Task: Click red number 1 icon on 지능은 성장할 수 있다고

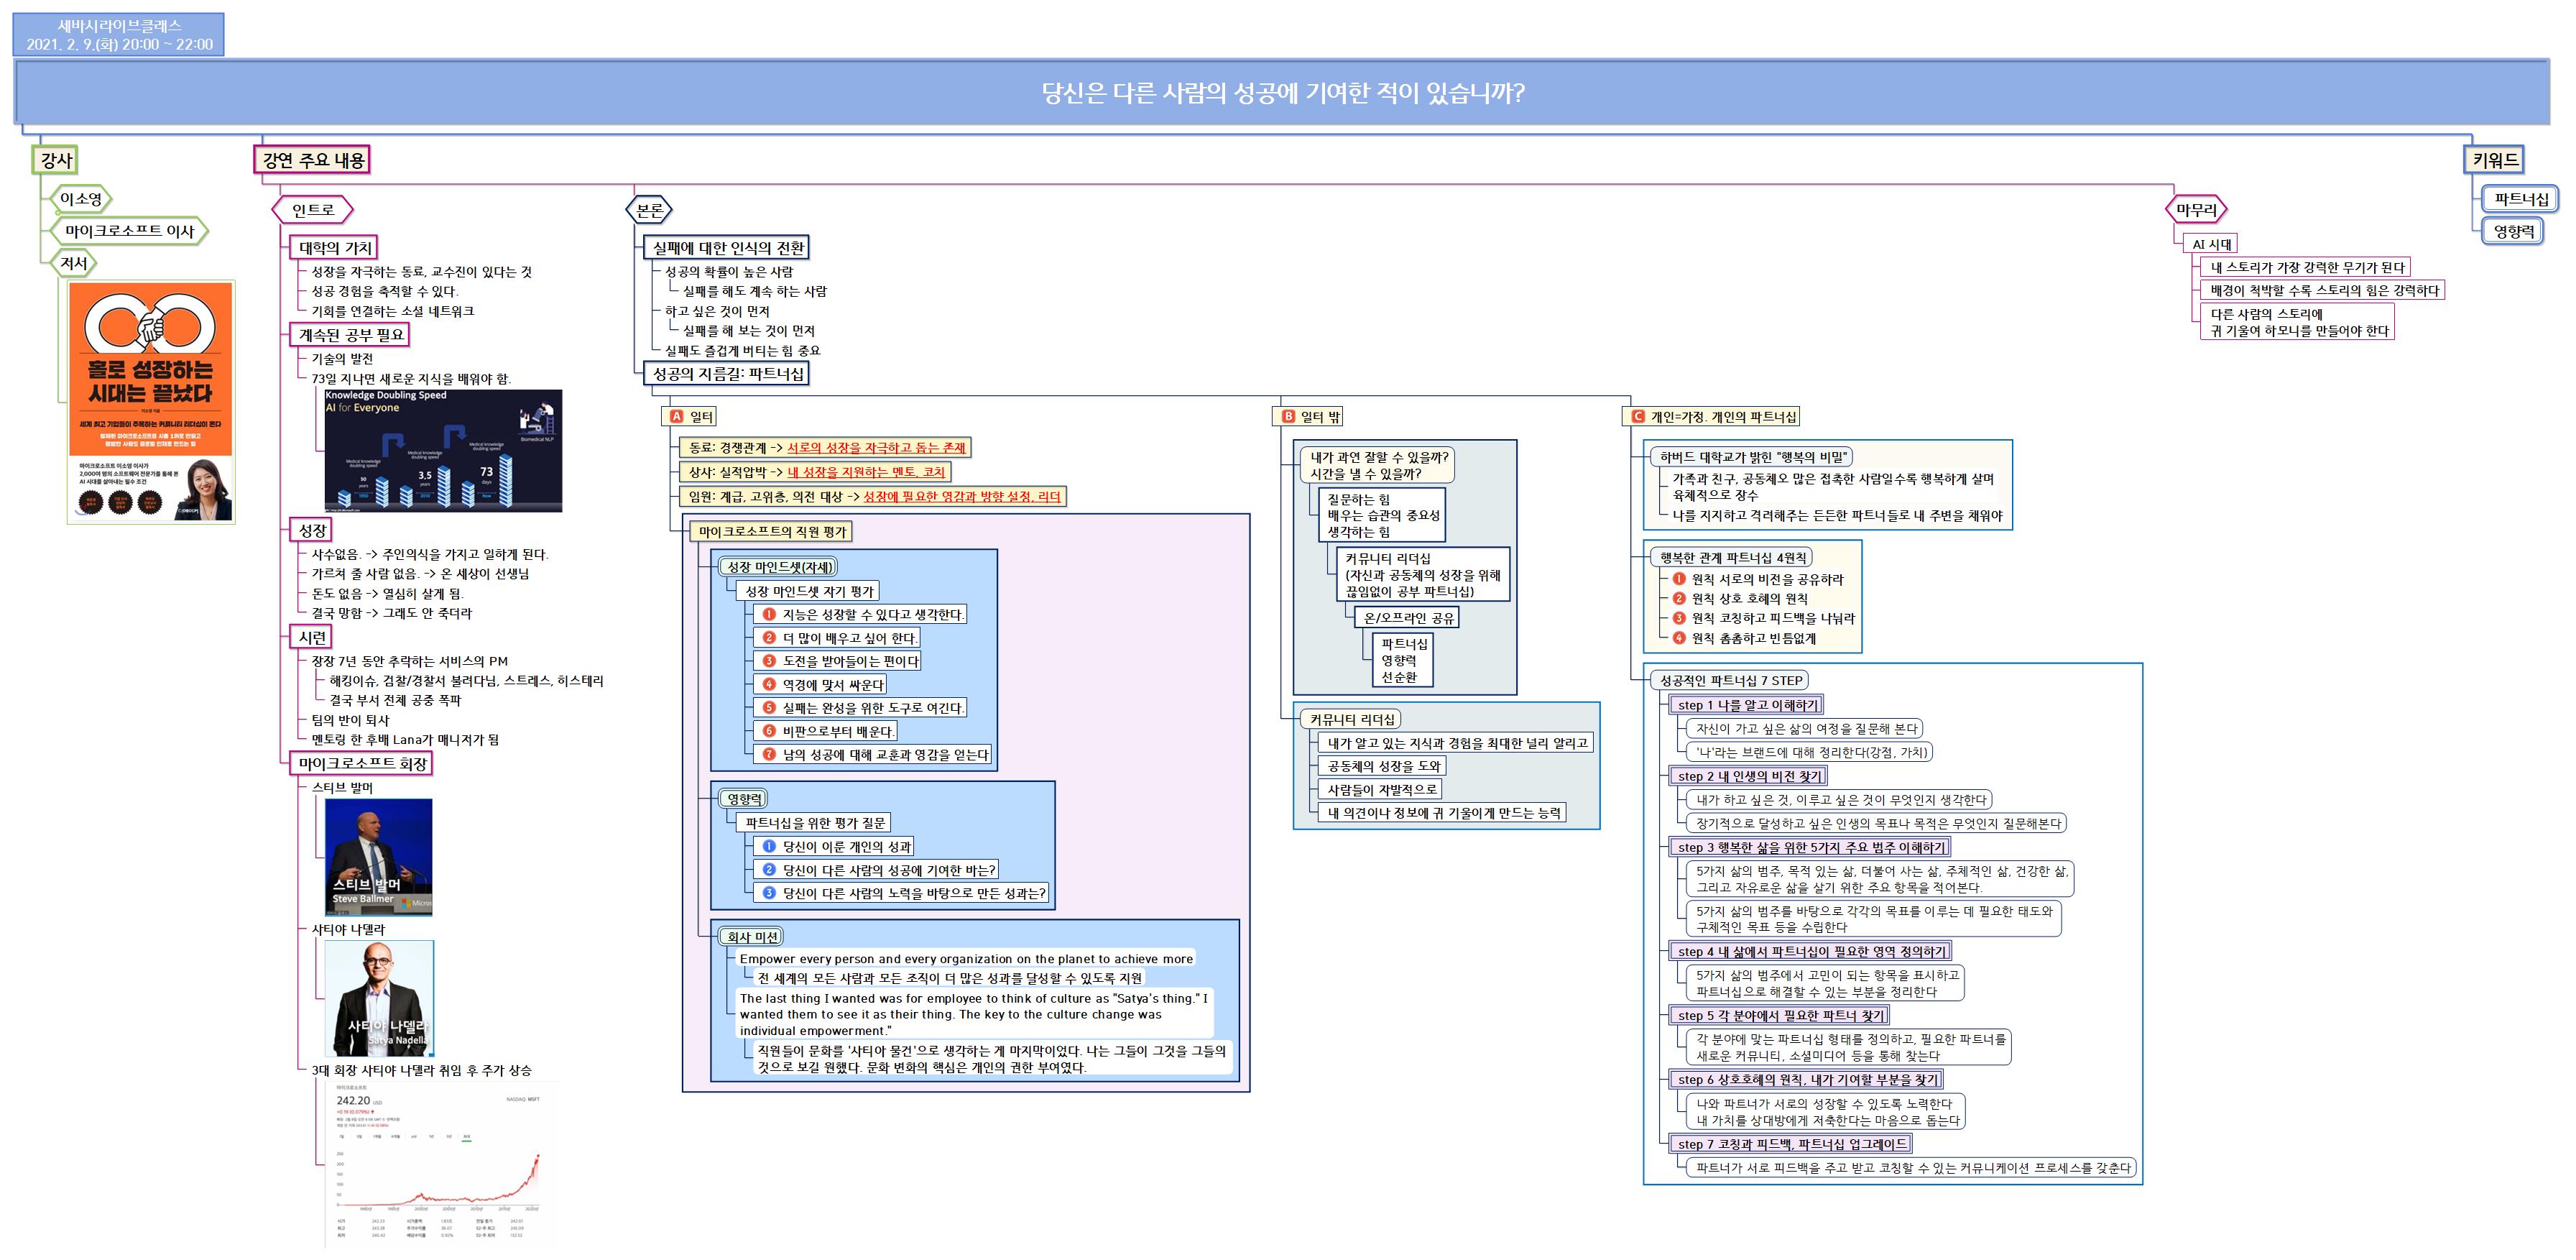Action: pos(769,614)
